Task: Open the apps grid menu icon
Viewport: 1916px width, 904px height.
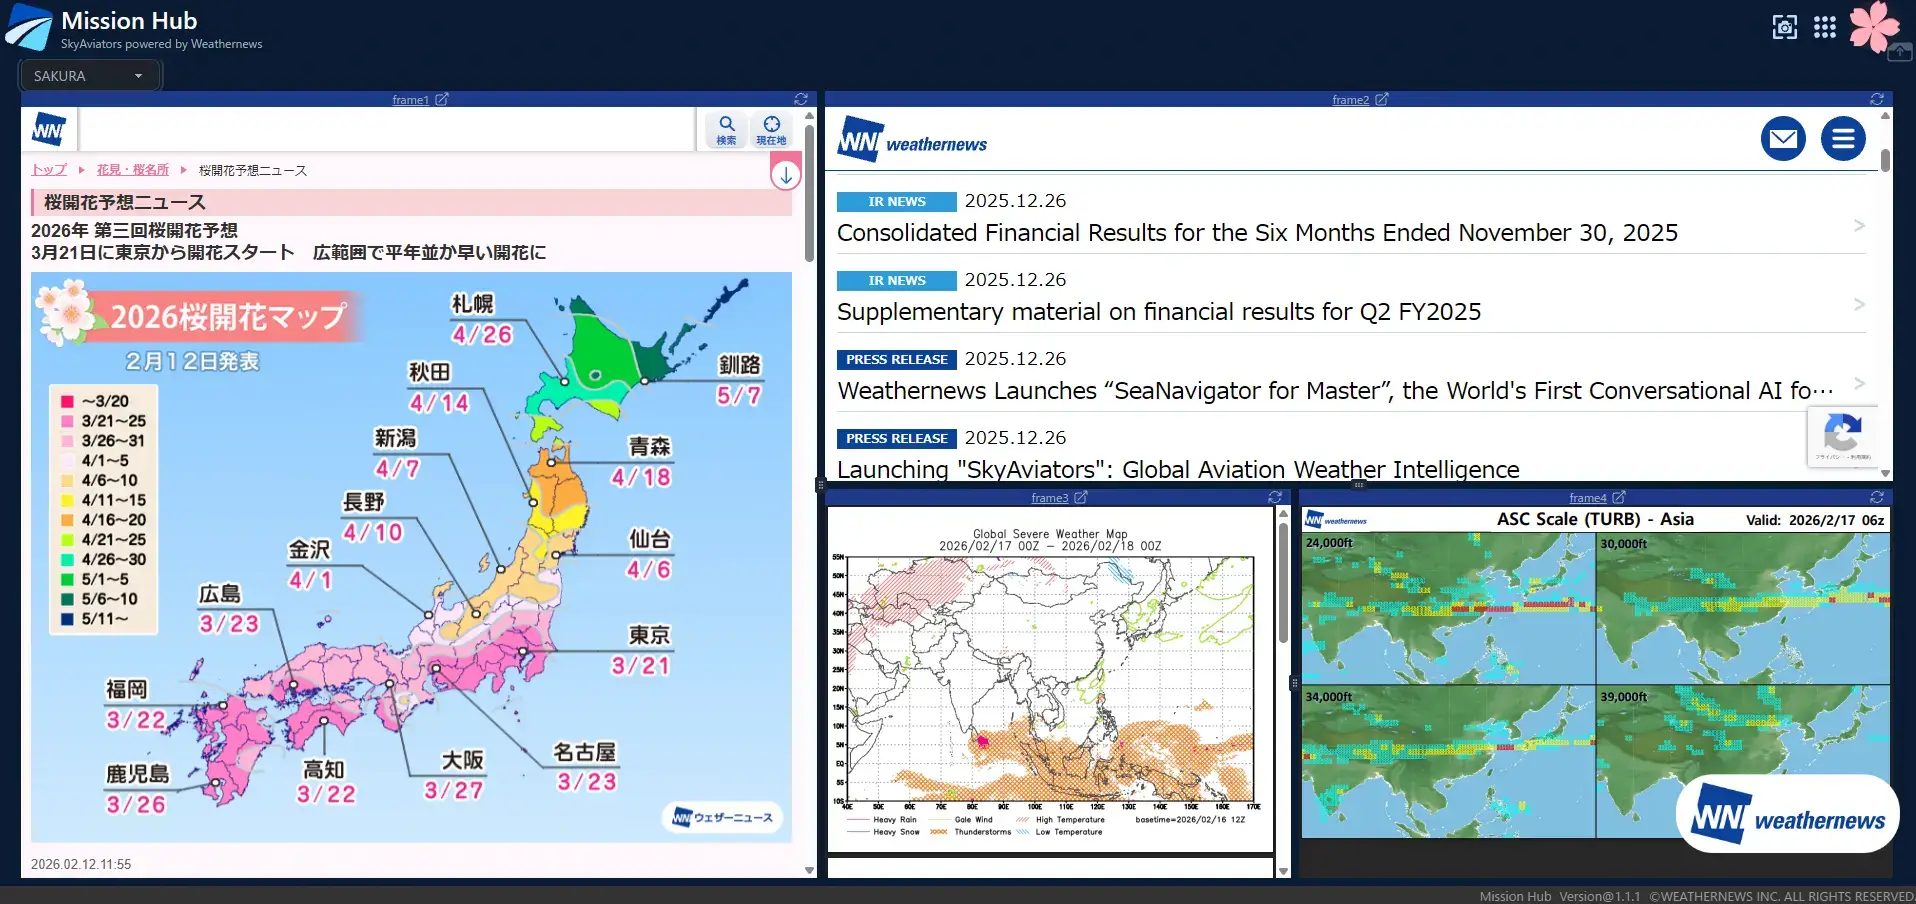Action: click(x=1825, y=27)
